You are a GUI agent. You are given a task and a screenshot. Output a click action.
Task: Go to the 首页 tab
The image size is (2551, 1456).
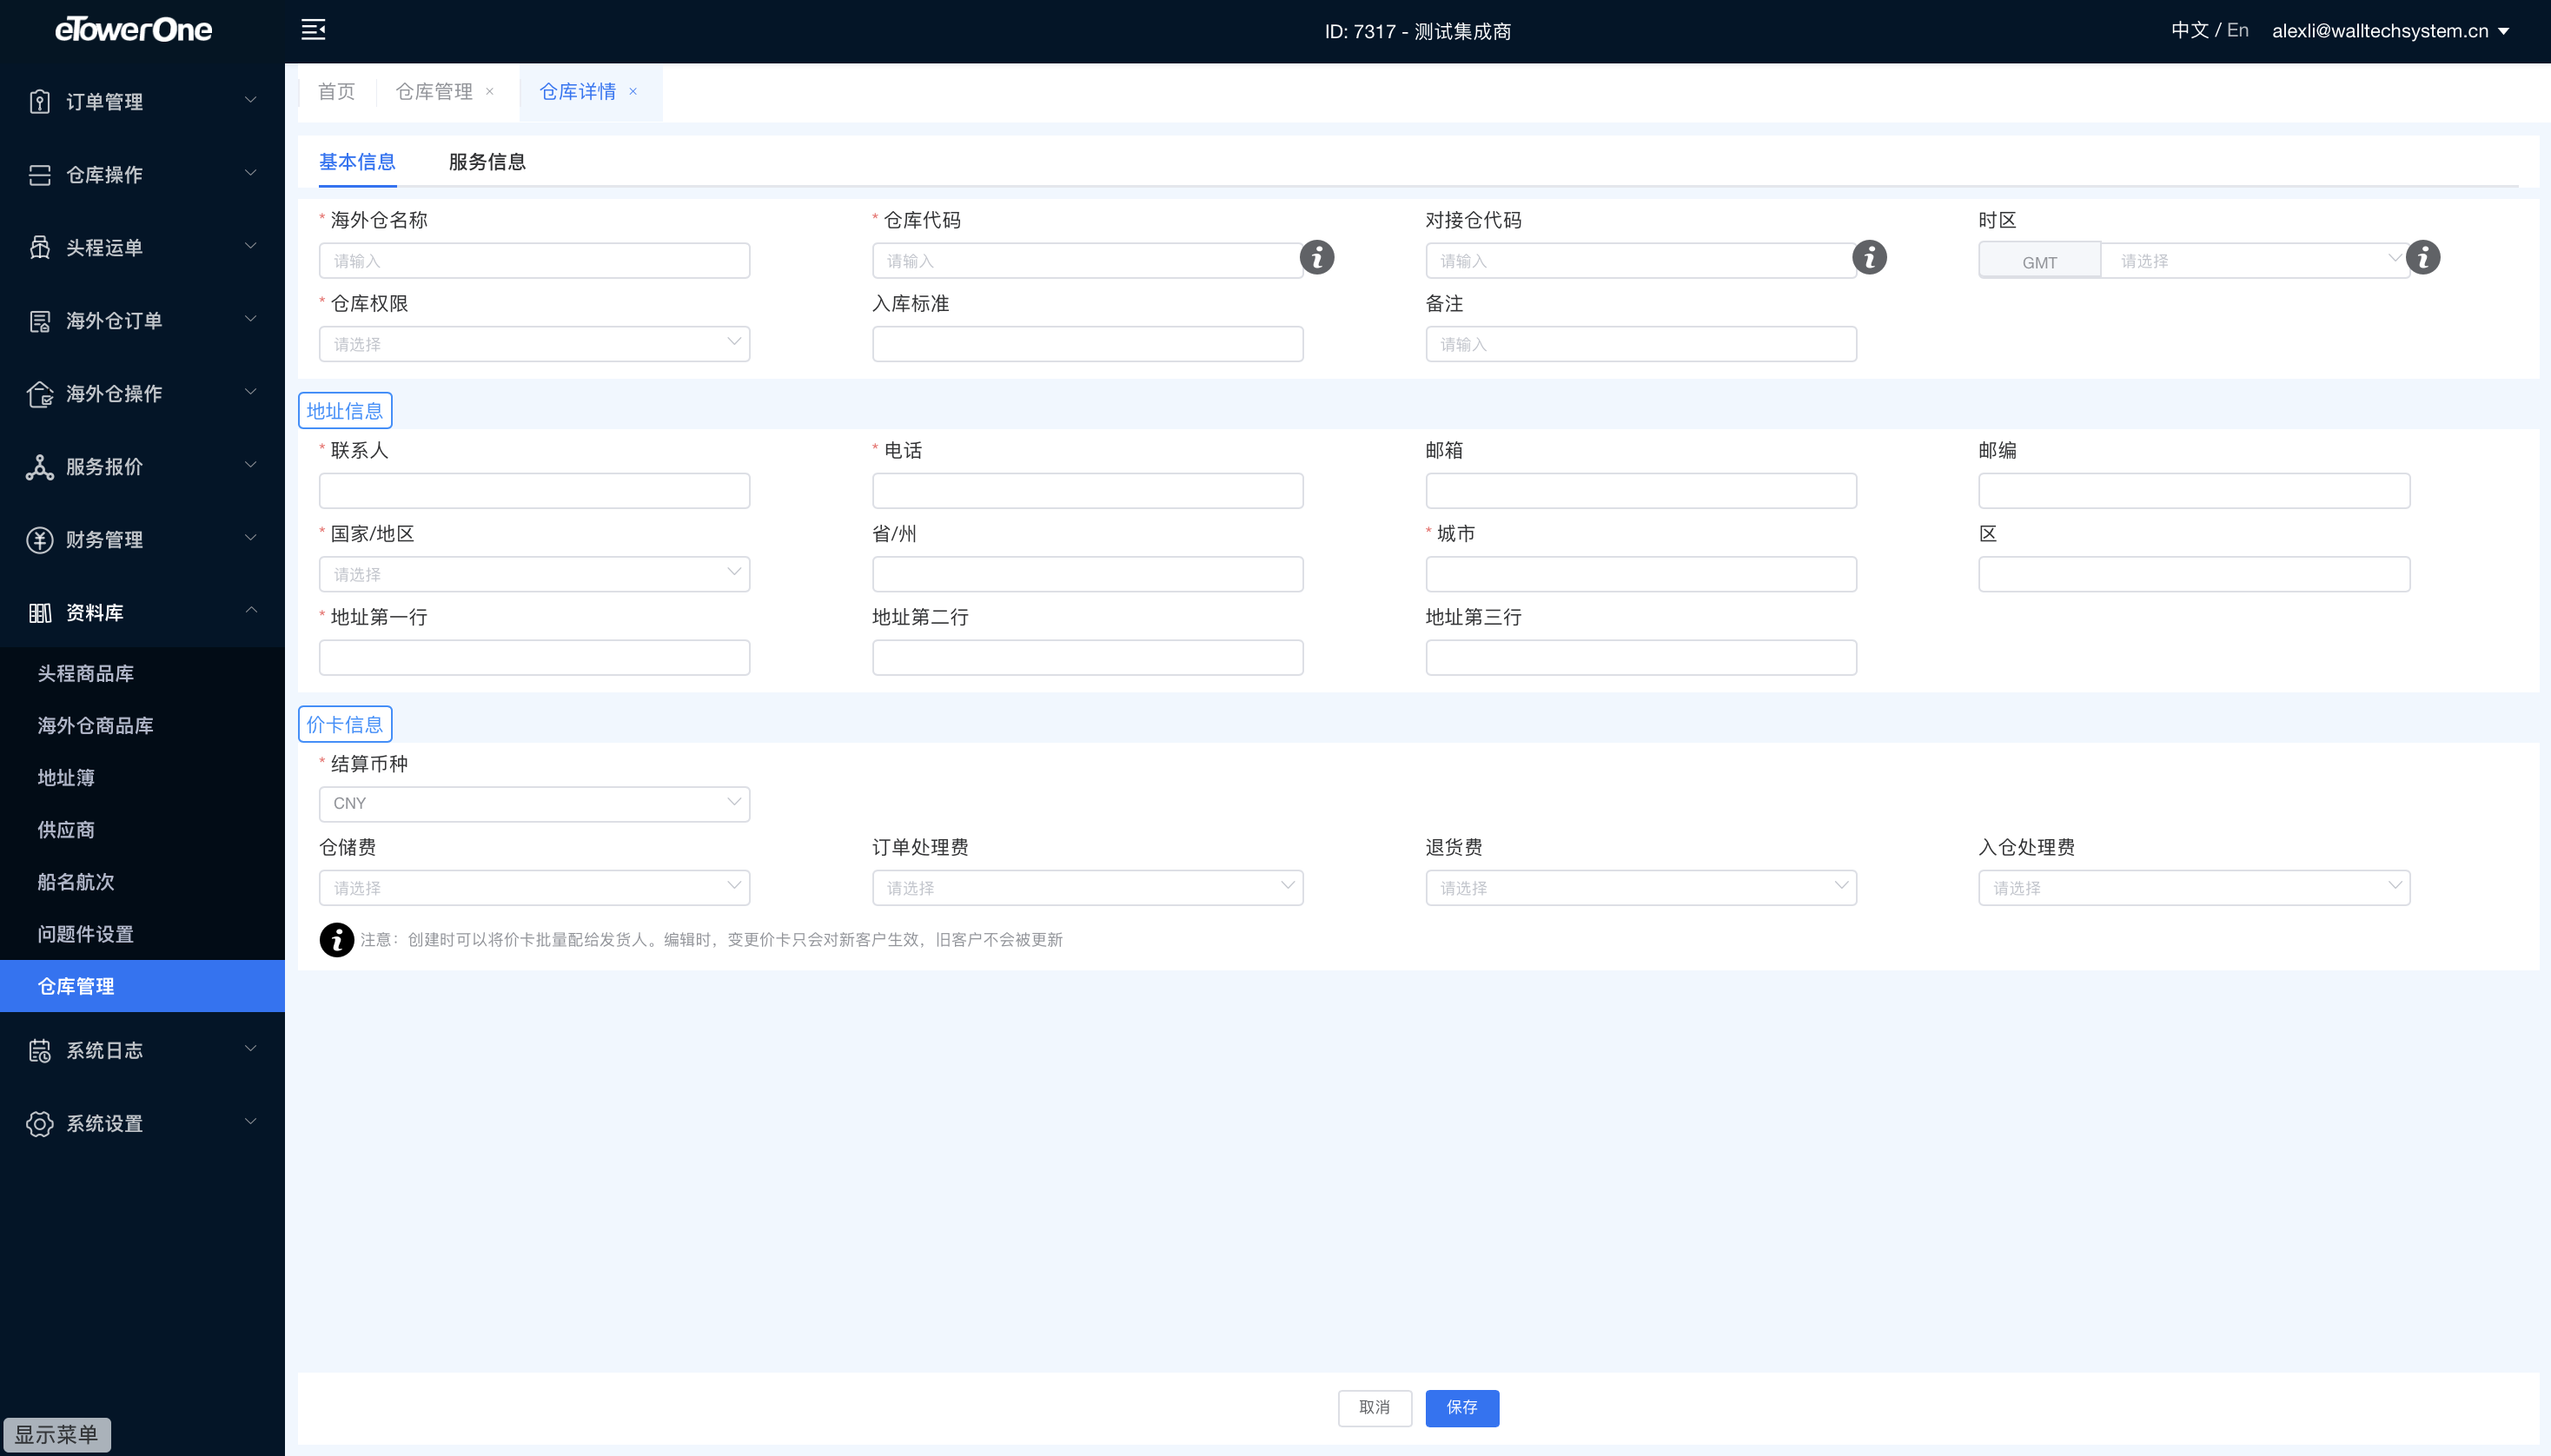pos(336,92)
